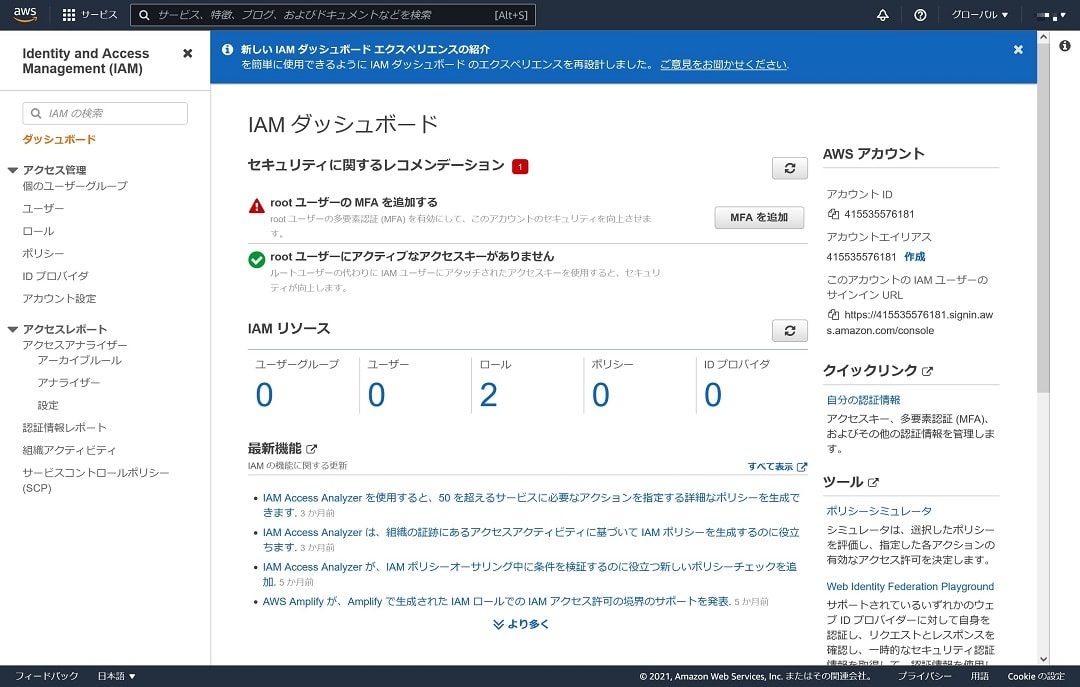Click the info icon in blue banner
The height and width of the screenshot is (687, 1080).
point(227,50)
